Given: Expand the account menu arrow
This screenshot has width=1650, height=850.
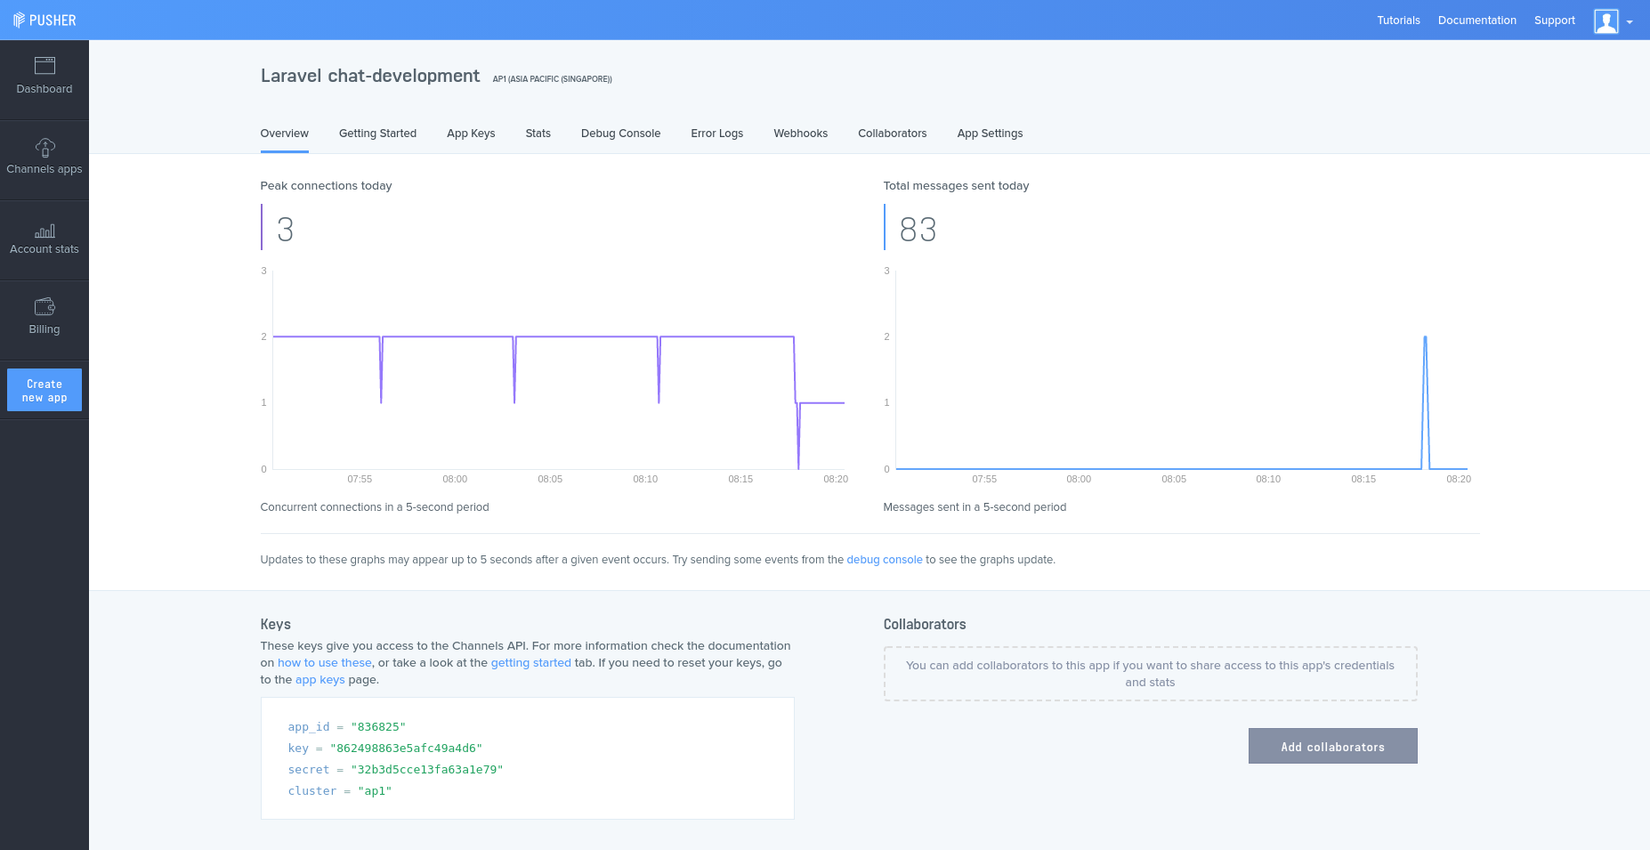Looking at the screenshot, I should [1630, 22].
